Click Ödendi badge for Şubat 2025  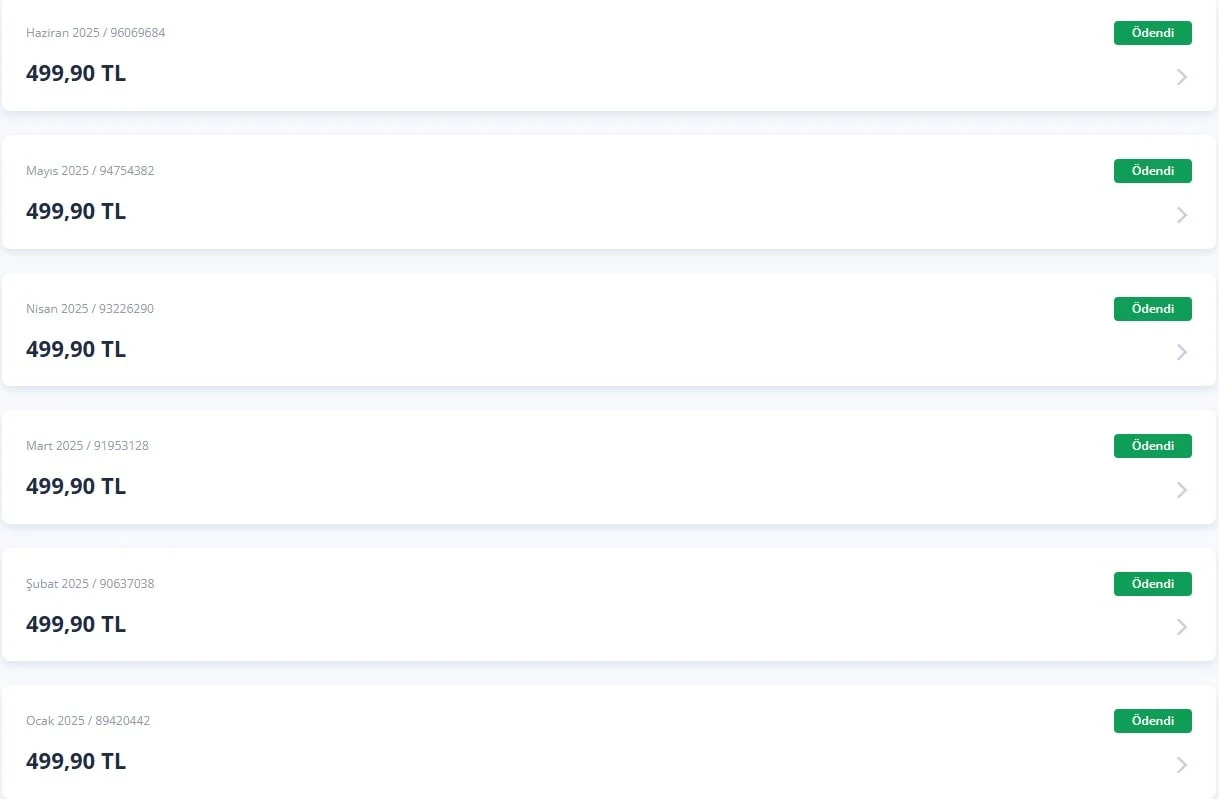click(x=1152, y=584)
